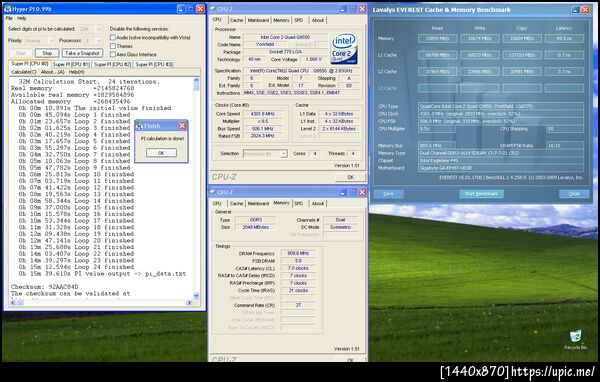The height and width of the screenshot is (382, 600).
Task: Open the Help menu in Hyper PI
Action: pyautogui.click(x=22, y=18)
